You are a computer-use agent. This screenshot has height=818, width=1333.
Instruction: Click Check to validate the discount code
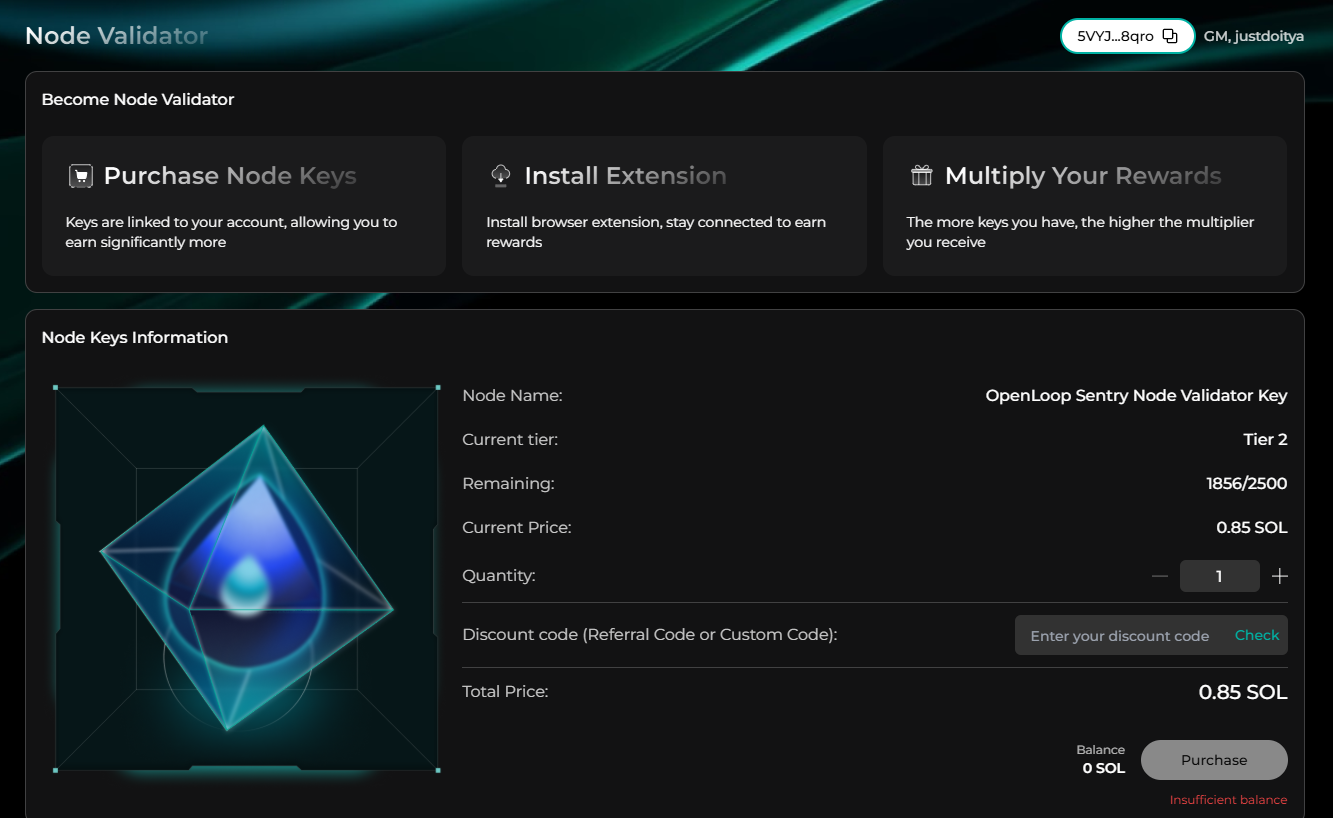click(x=1257, y=635)
